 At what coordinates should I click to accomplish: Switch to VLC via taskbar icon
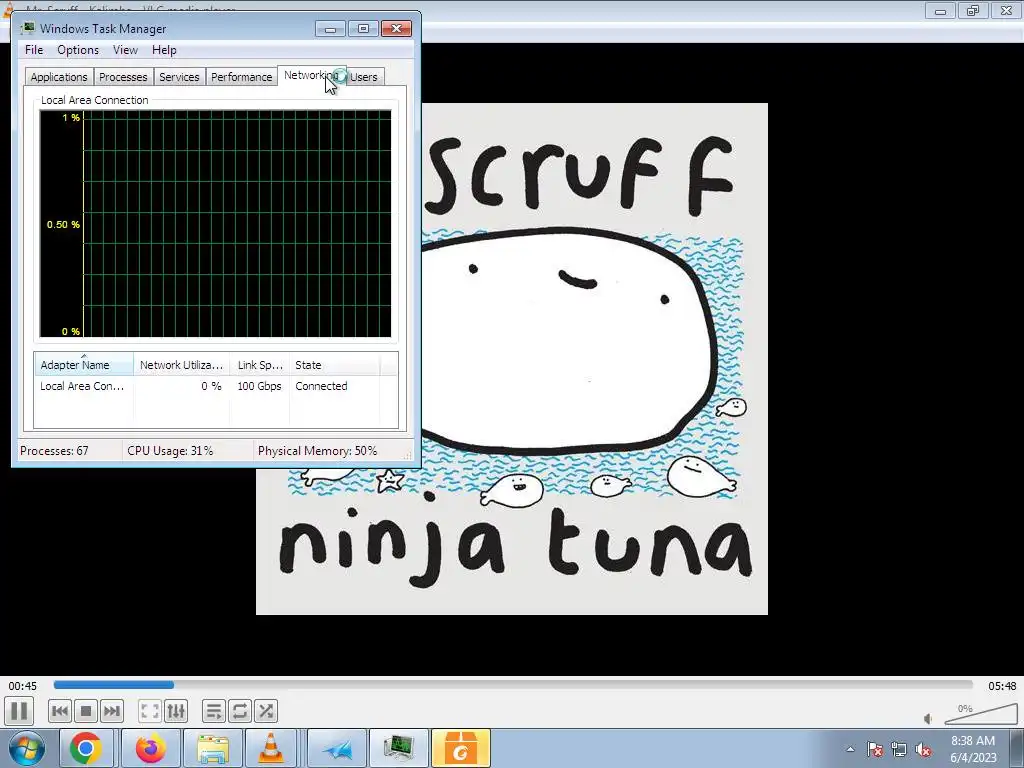[x=271, y=748]
